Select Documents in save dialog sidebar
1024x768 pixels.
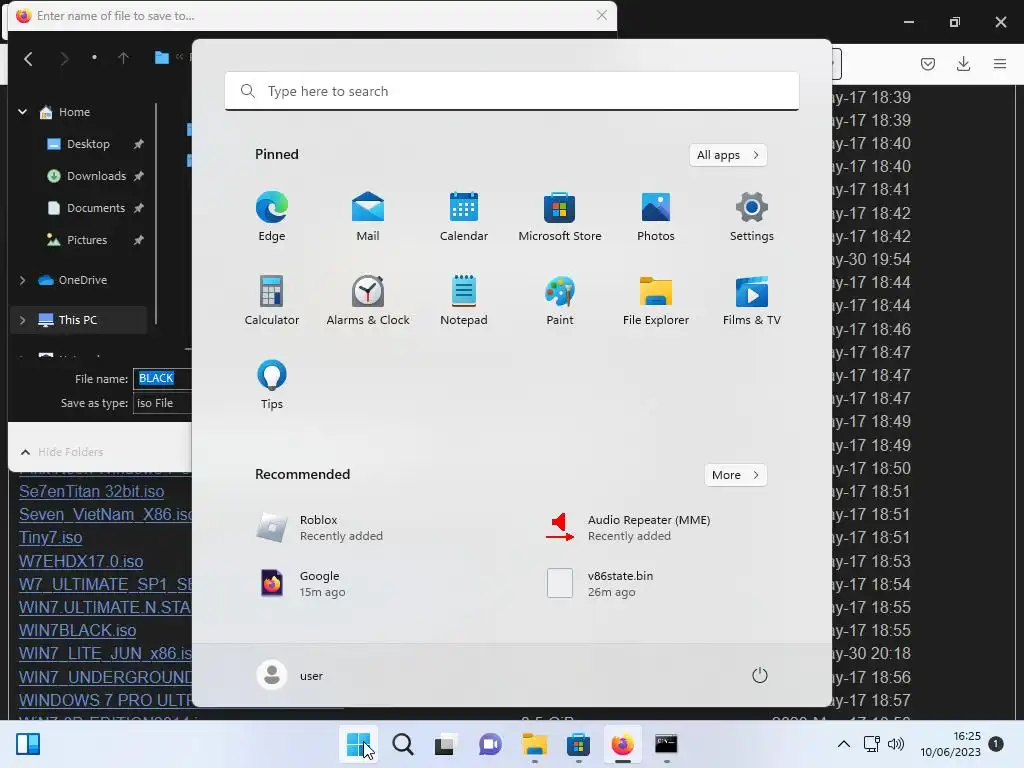(95, 208)
